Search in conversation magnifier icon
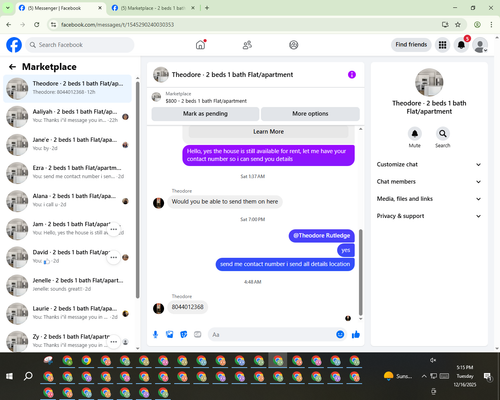This screenshot has height=400, width=500. click(443, 134)
